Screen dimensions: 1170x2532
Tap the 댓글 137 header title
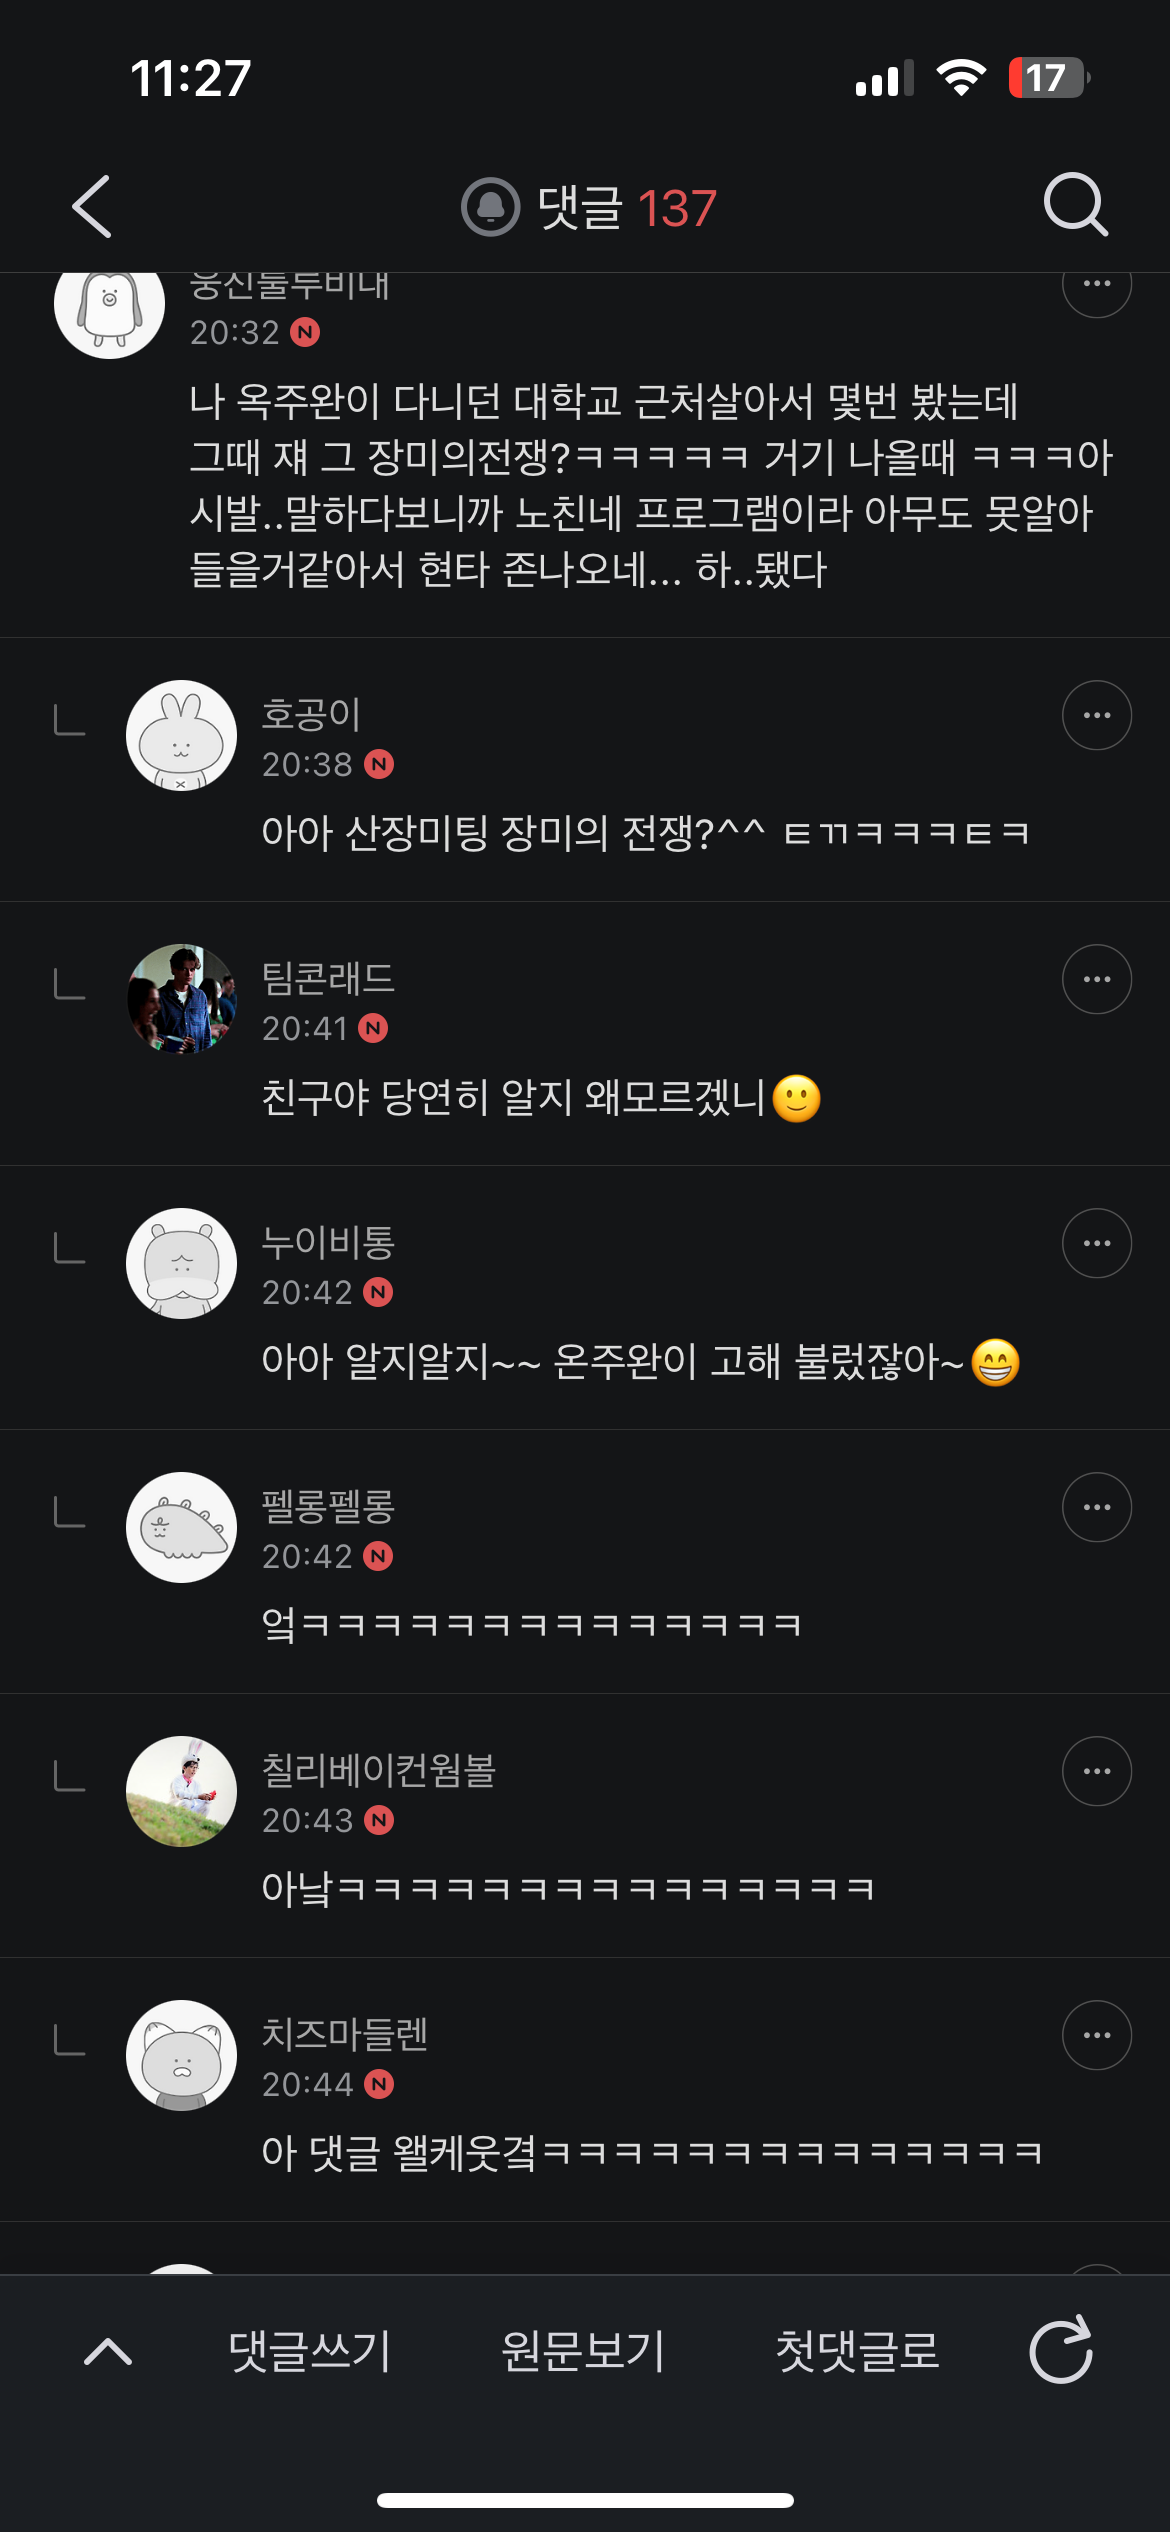click(626, 208)
